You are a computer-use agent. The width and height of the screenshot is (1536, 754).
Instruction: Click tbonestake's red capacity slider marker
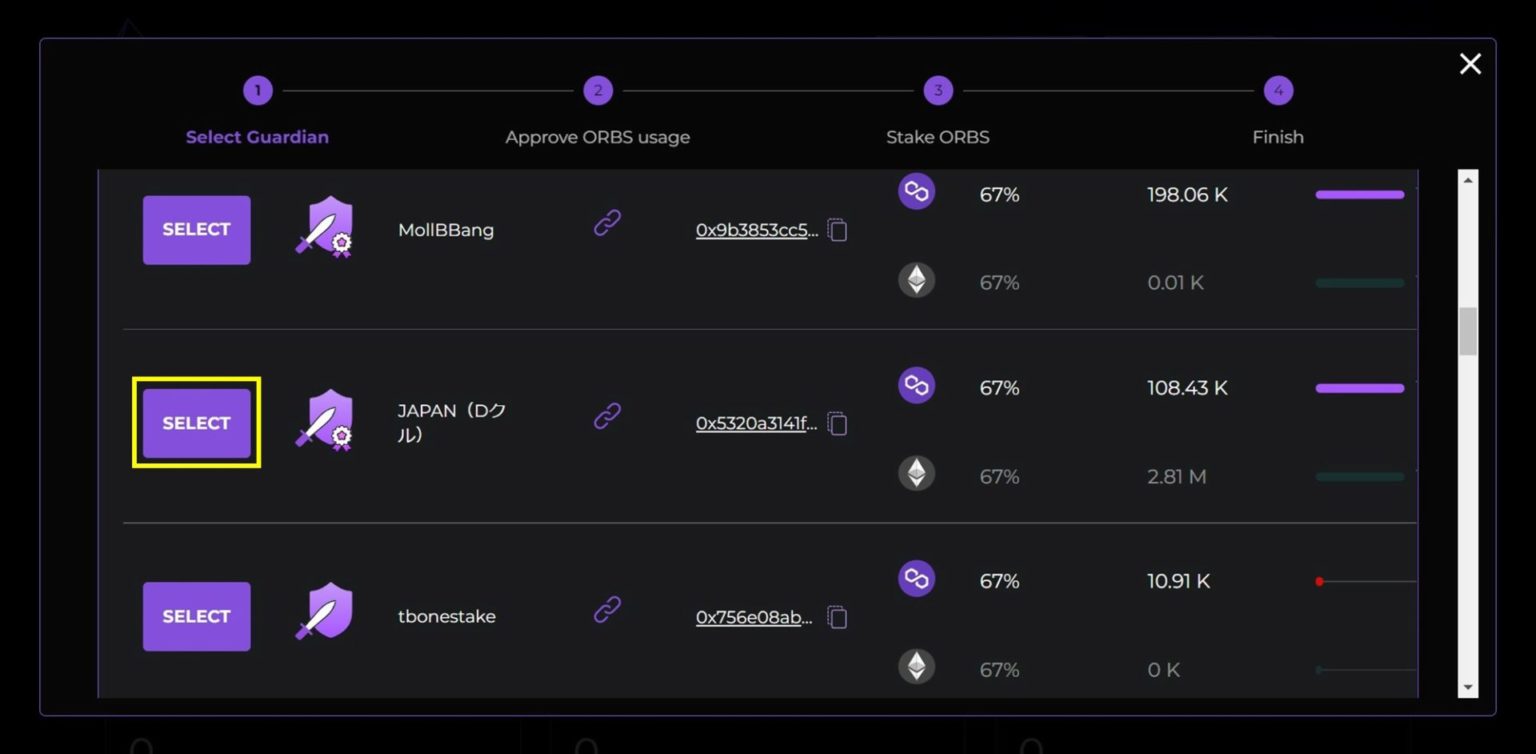coord(1320,580)
